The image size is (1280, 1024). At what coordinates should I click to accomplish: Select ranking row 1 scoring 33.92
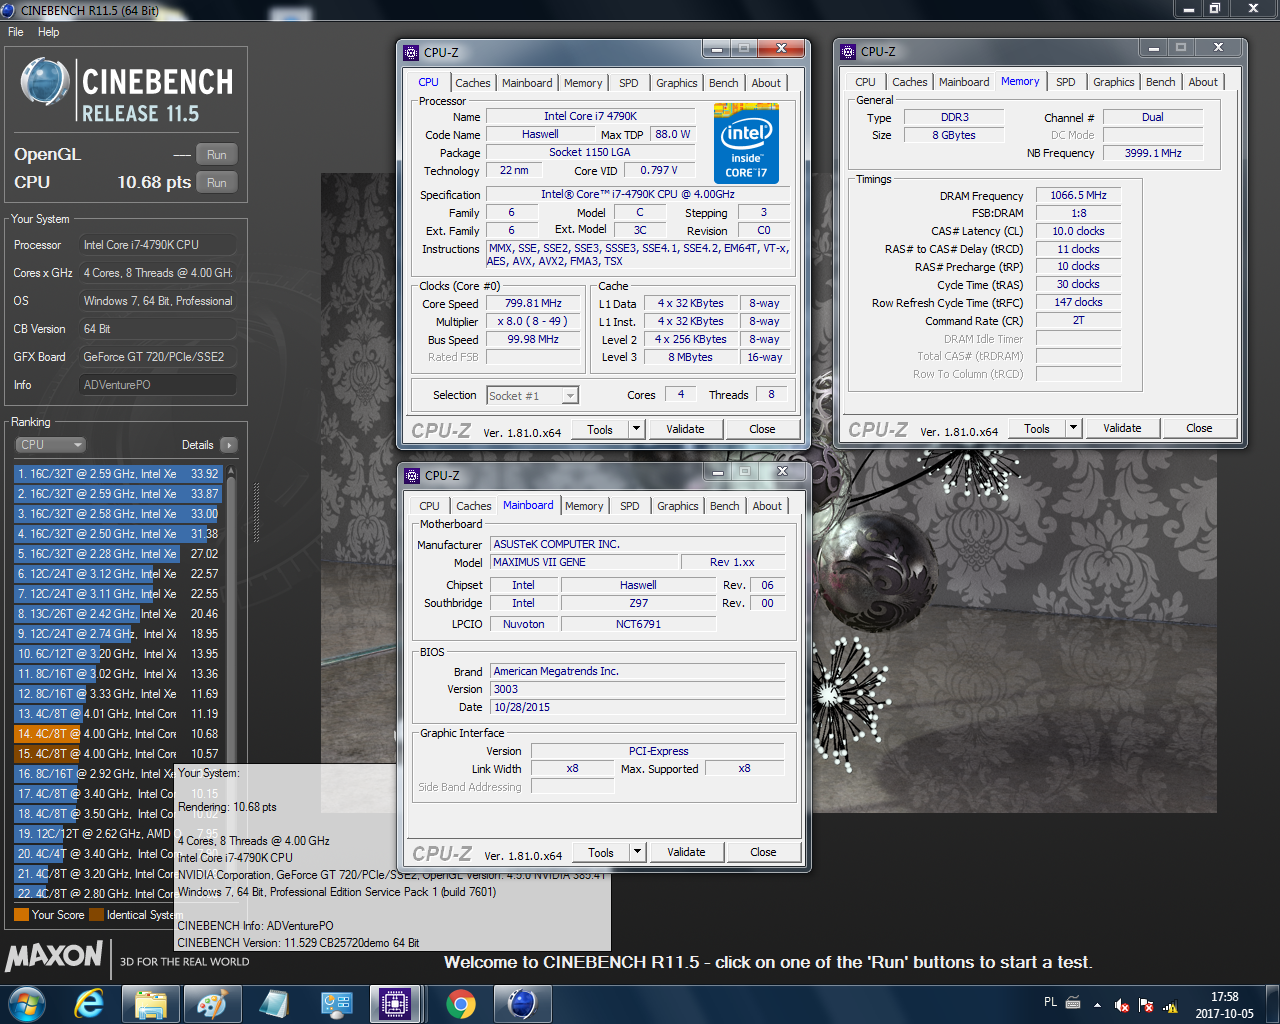pyautogui.click(x=117, y=474)
